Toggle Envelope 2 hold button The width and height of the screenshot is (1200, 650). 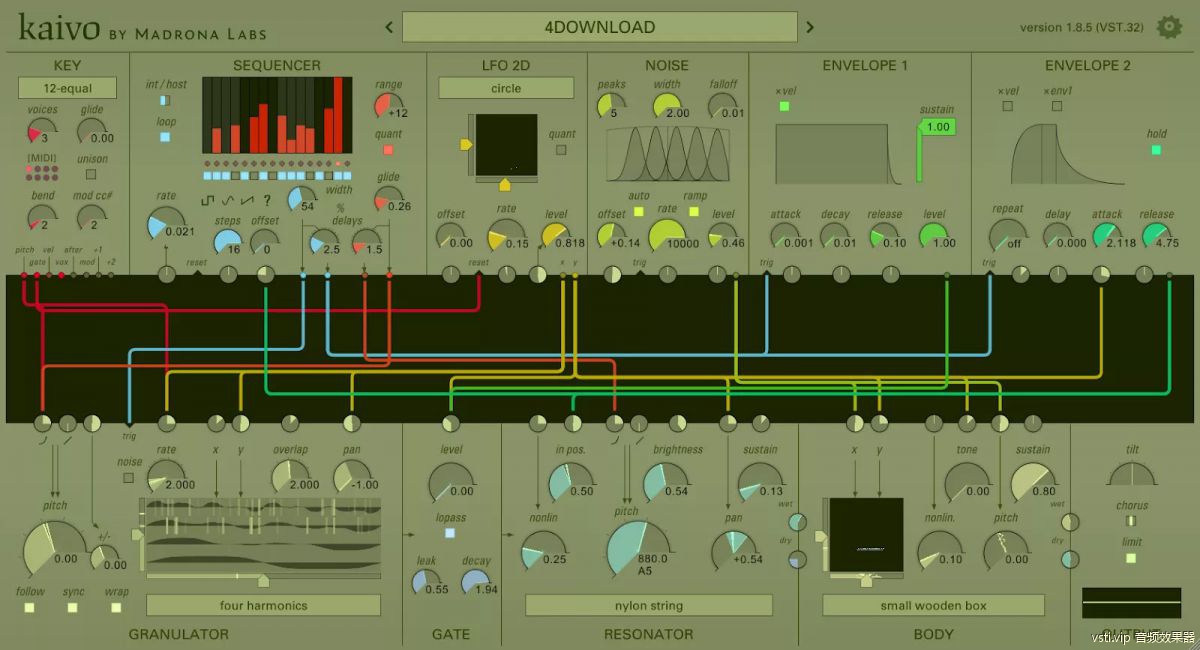pyautogui.click(x=1156, y=150)
